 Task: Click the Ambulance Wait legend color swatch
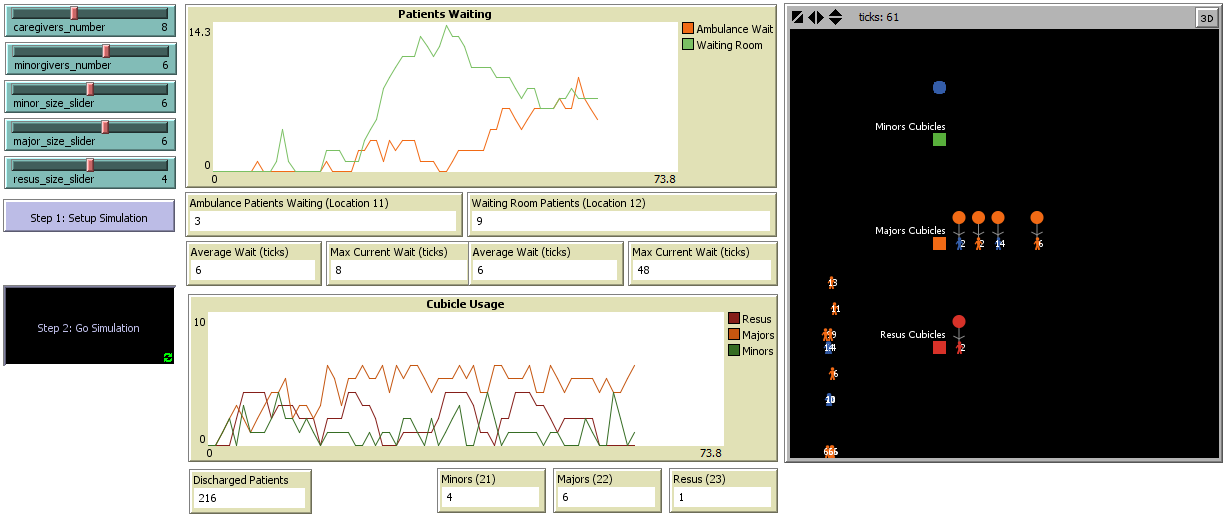687,29
